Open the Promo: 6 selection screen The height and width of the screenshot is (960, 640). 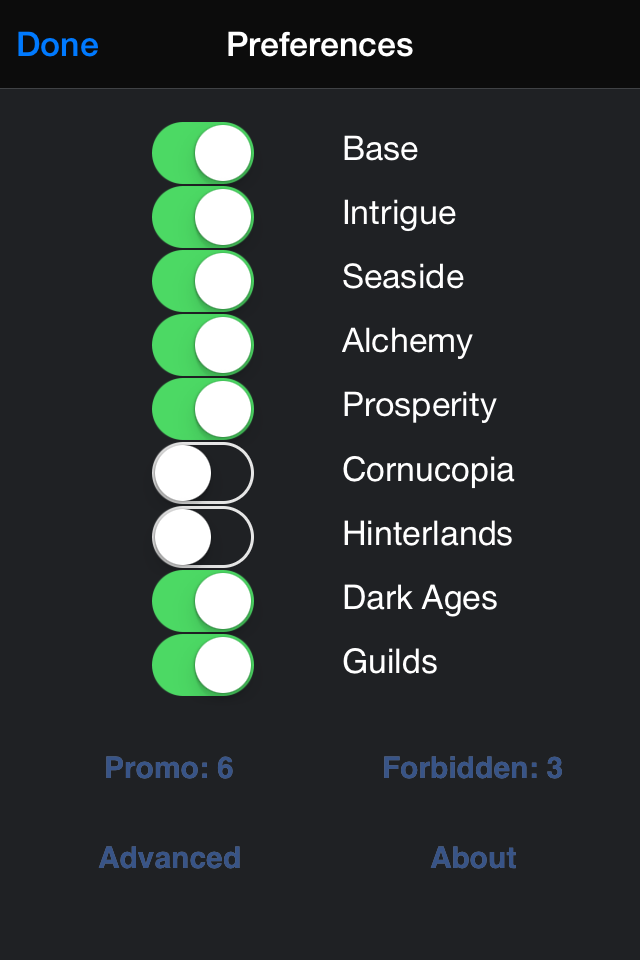168,768
